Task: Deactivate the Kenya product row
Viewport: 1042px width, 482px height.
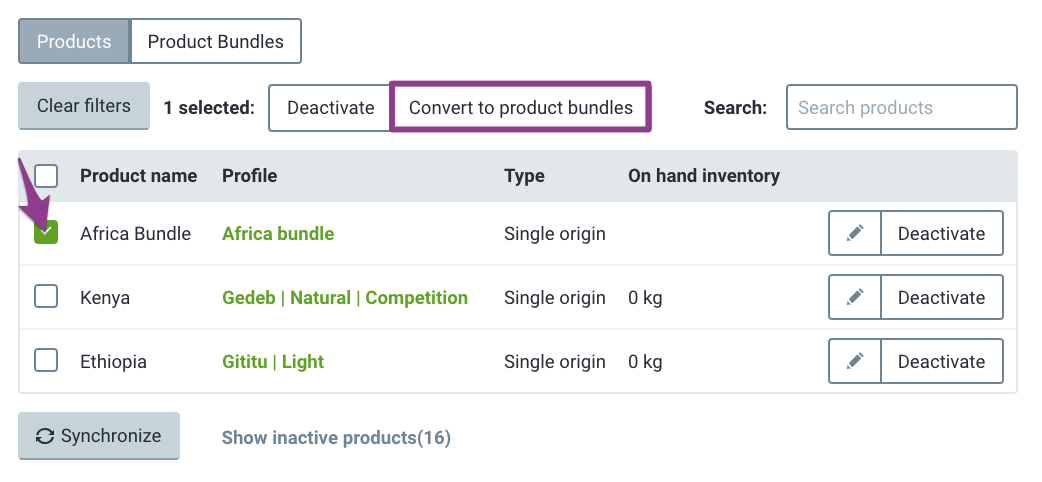Action: 942,297
